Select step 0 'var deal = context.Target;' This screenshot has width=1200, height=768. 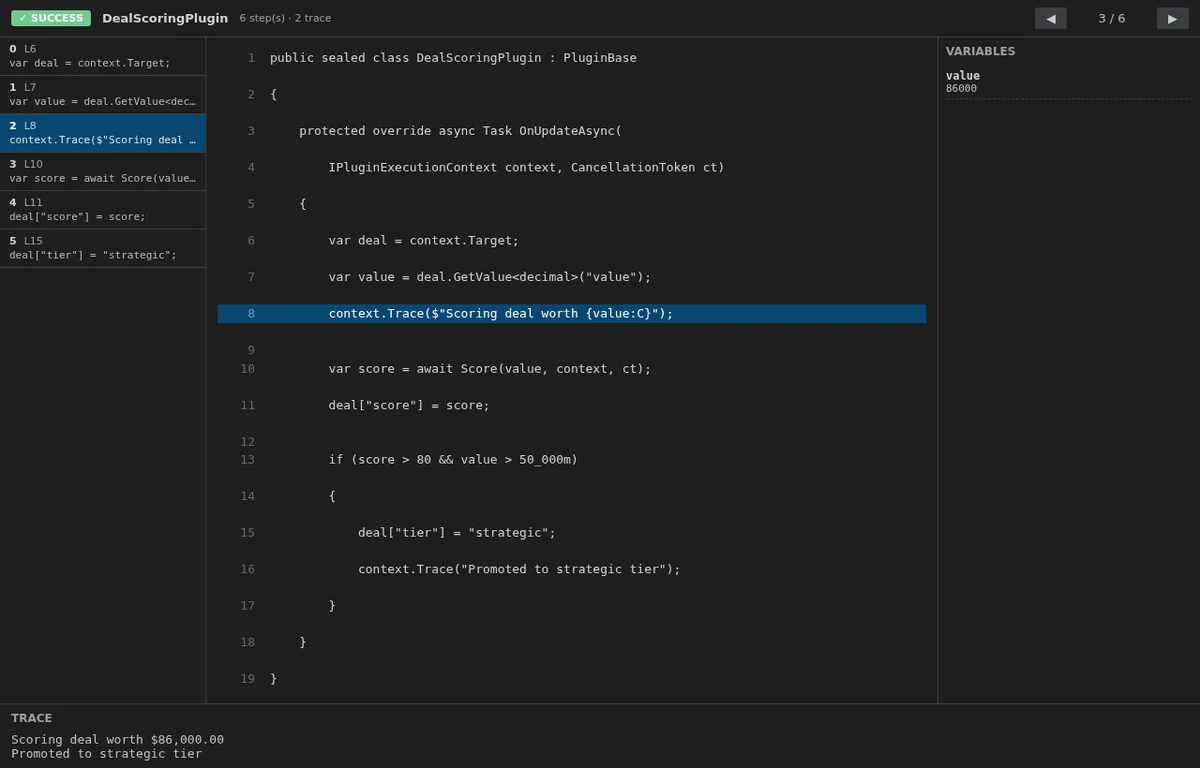103,56
